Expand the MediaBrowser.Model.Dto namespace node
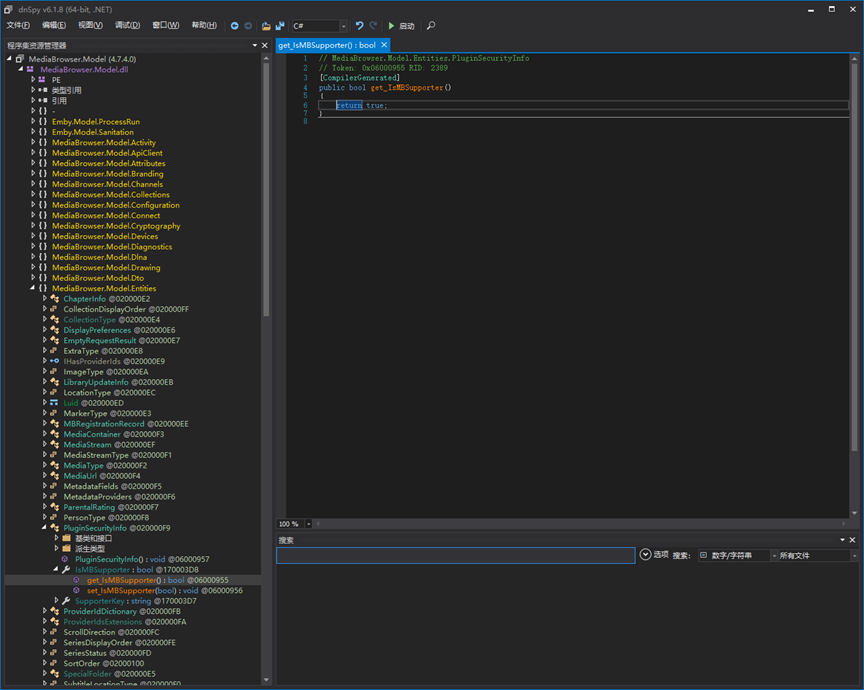This screenshot has width=864, height=690. [x=33, y=278]
